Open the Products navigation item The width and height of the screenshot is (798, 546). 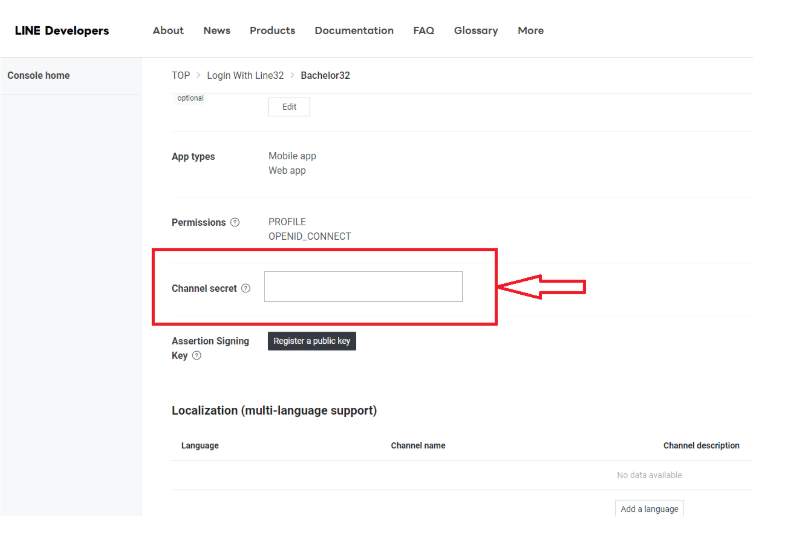(272, 31)
